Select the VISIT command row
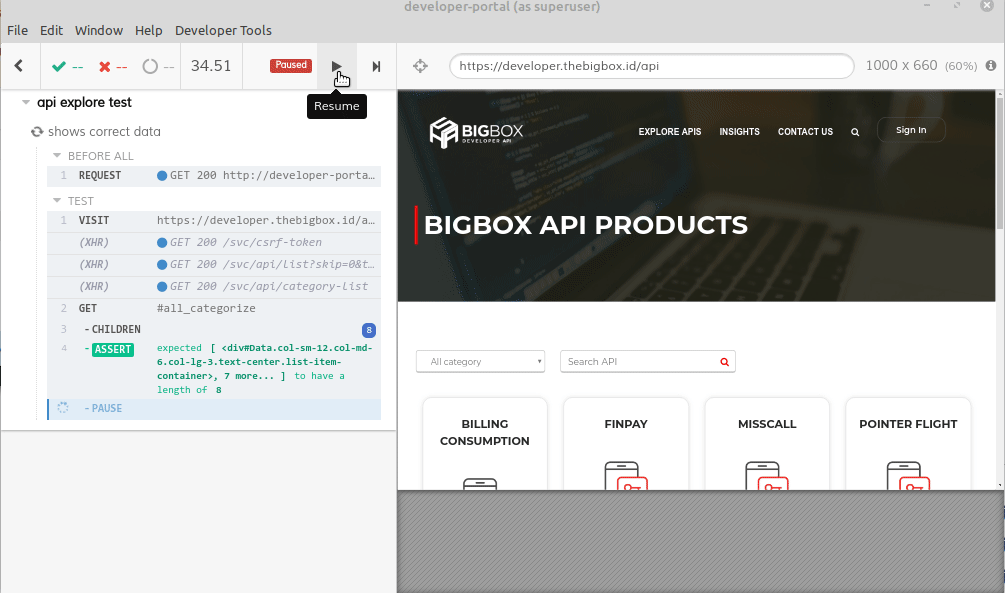 214,221
